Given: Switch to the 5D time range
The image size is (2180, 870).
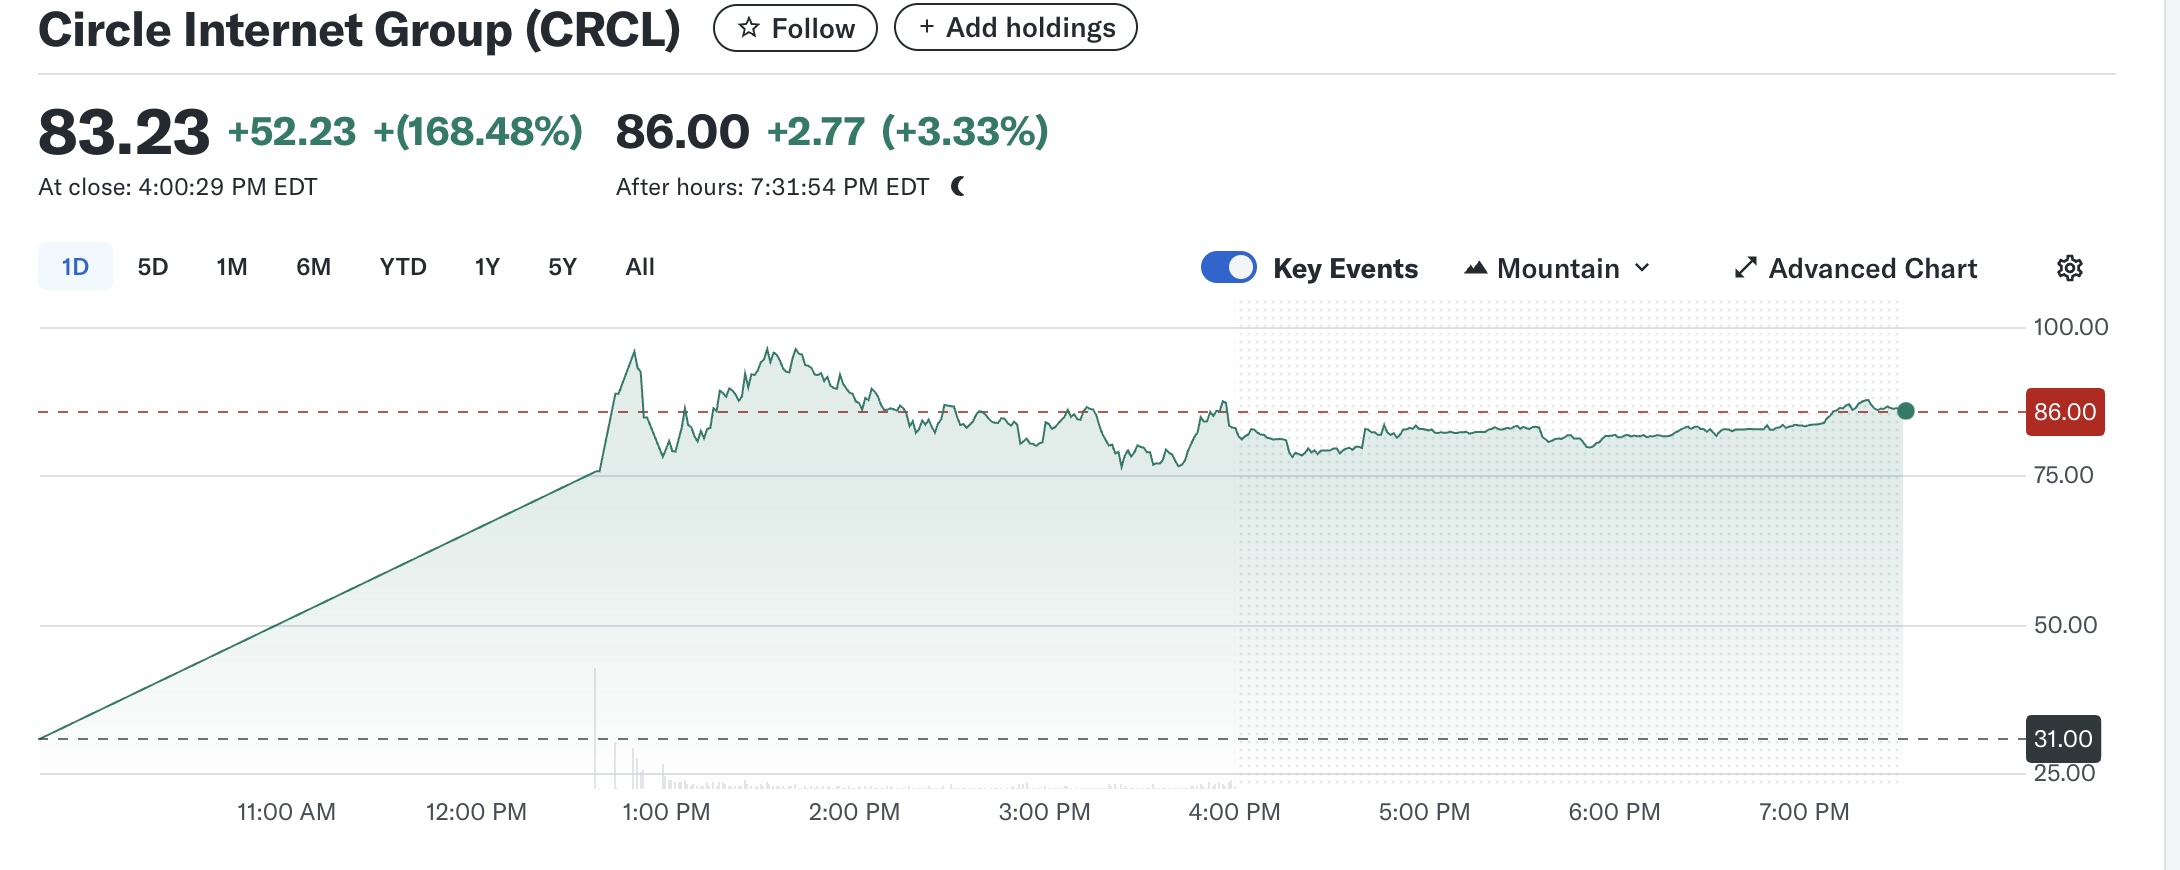Looking at the screenshot, I should tap(152, 267).
